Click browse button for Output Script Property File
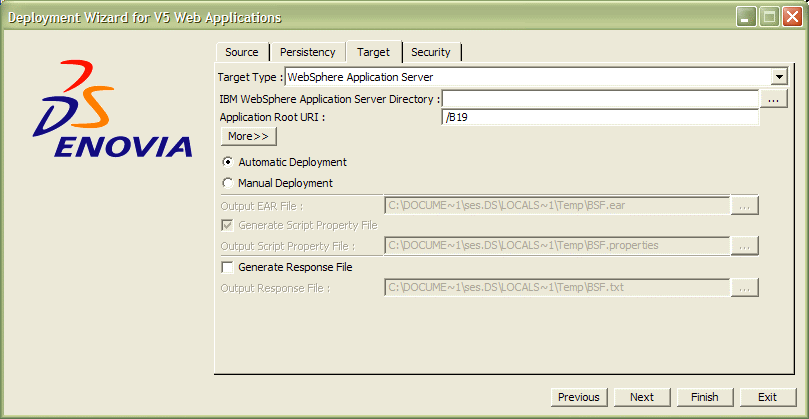This screenshot has width=809, height=419. pos(744,246)
